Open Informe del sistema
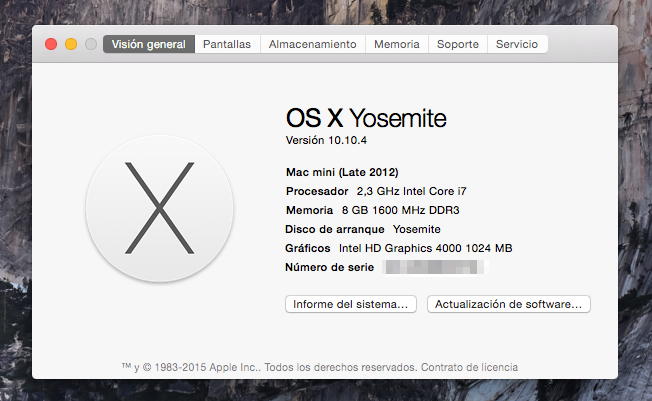The image size is (652, 401). pyautogui.click(x=350, y=304)
